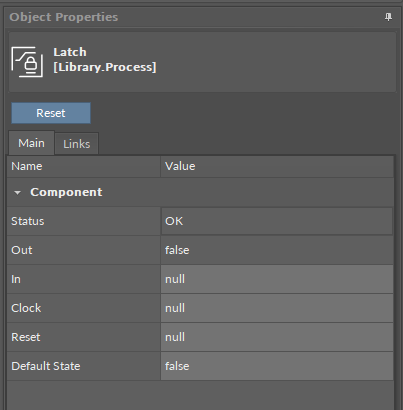This screenshot has height=410, width=403.
Task: Collapse the Component section arrow
Action: point(18,193)
